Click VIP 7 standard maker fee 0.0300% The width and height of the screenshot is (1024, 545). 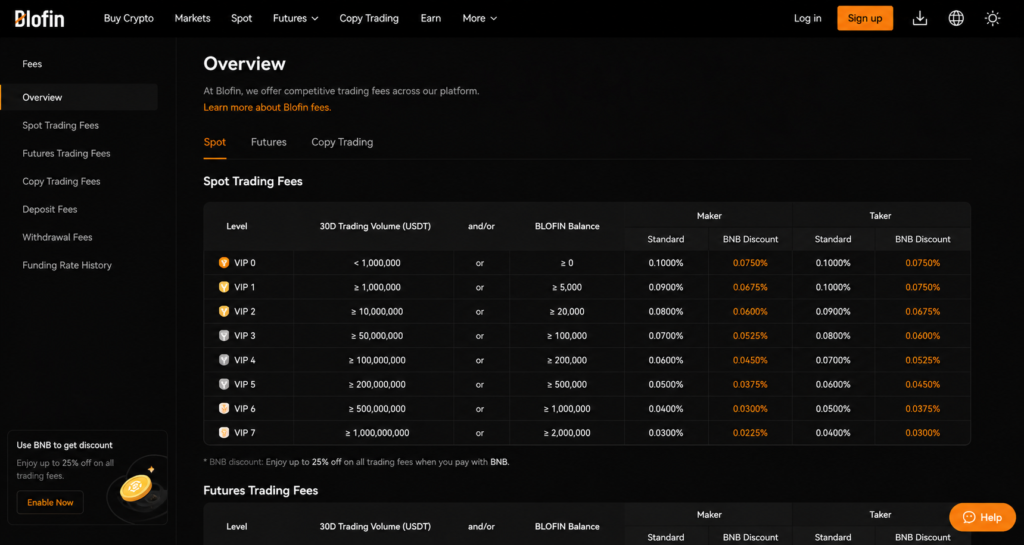click(x=665, y=433)
